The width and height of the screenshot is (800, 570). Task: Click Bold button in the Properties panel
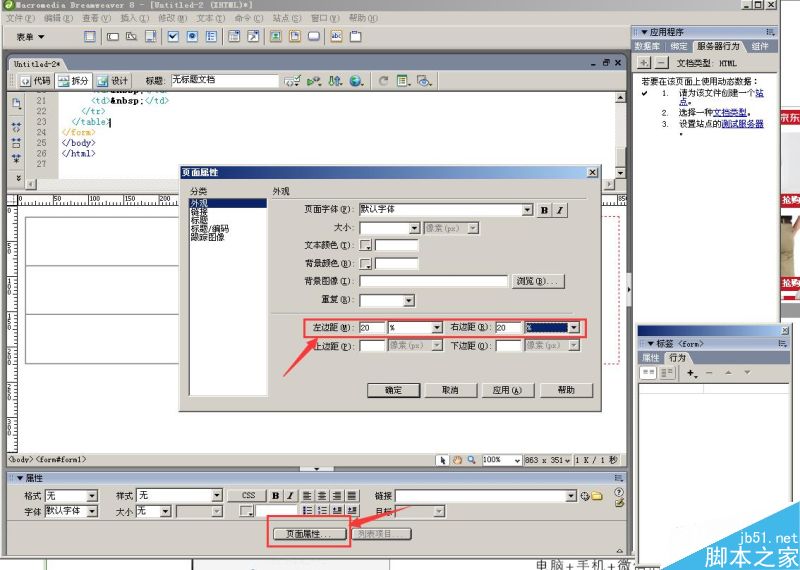click(275, 496)
